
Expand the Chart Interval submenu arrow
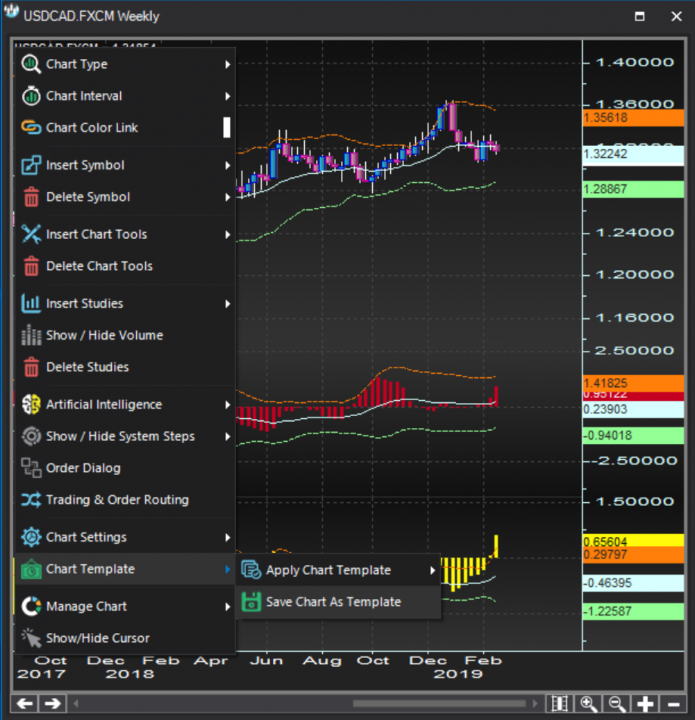click(228, 96)
